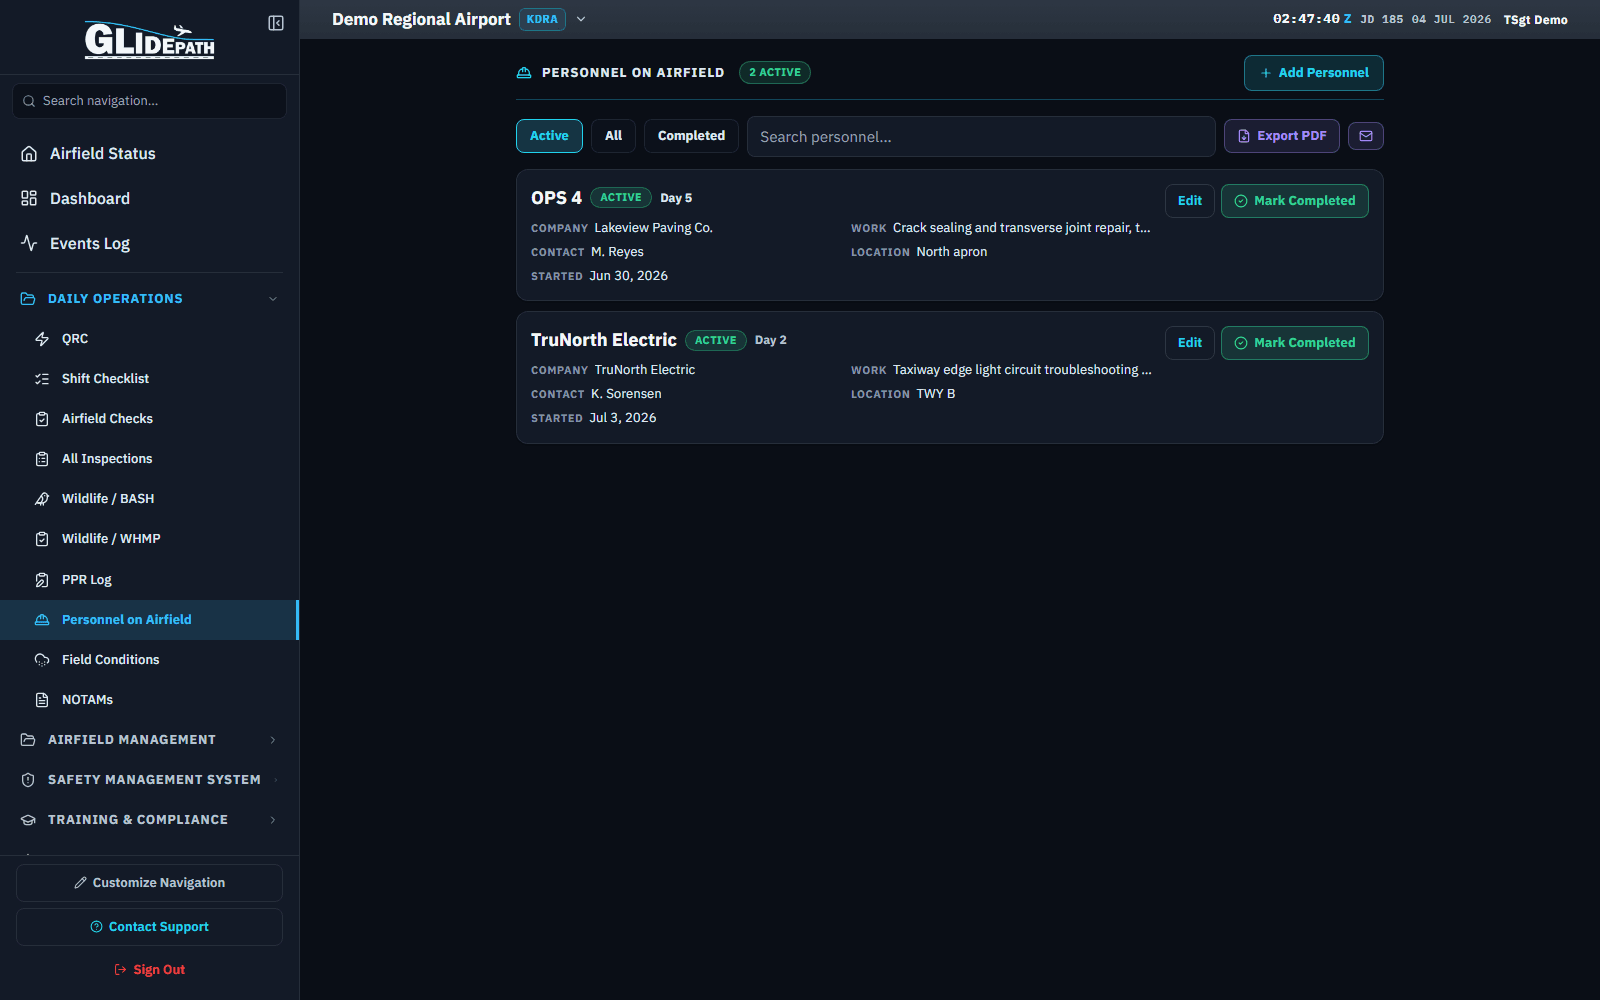Image resolution: width=1600 pixels, height=1000 pixels.
Task: Click the email envelope icon button
Action: pyautogui.click(x=1366, y=136)
